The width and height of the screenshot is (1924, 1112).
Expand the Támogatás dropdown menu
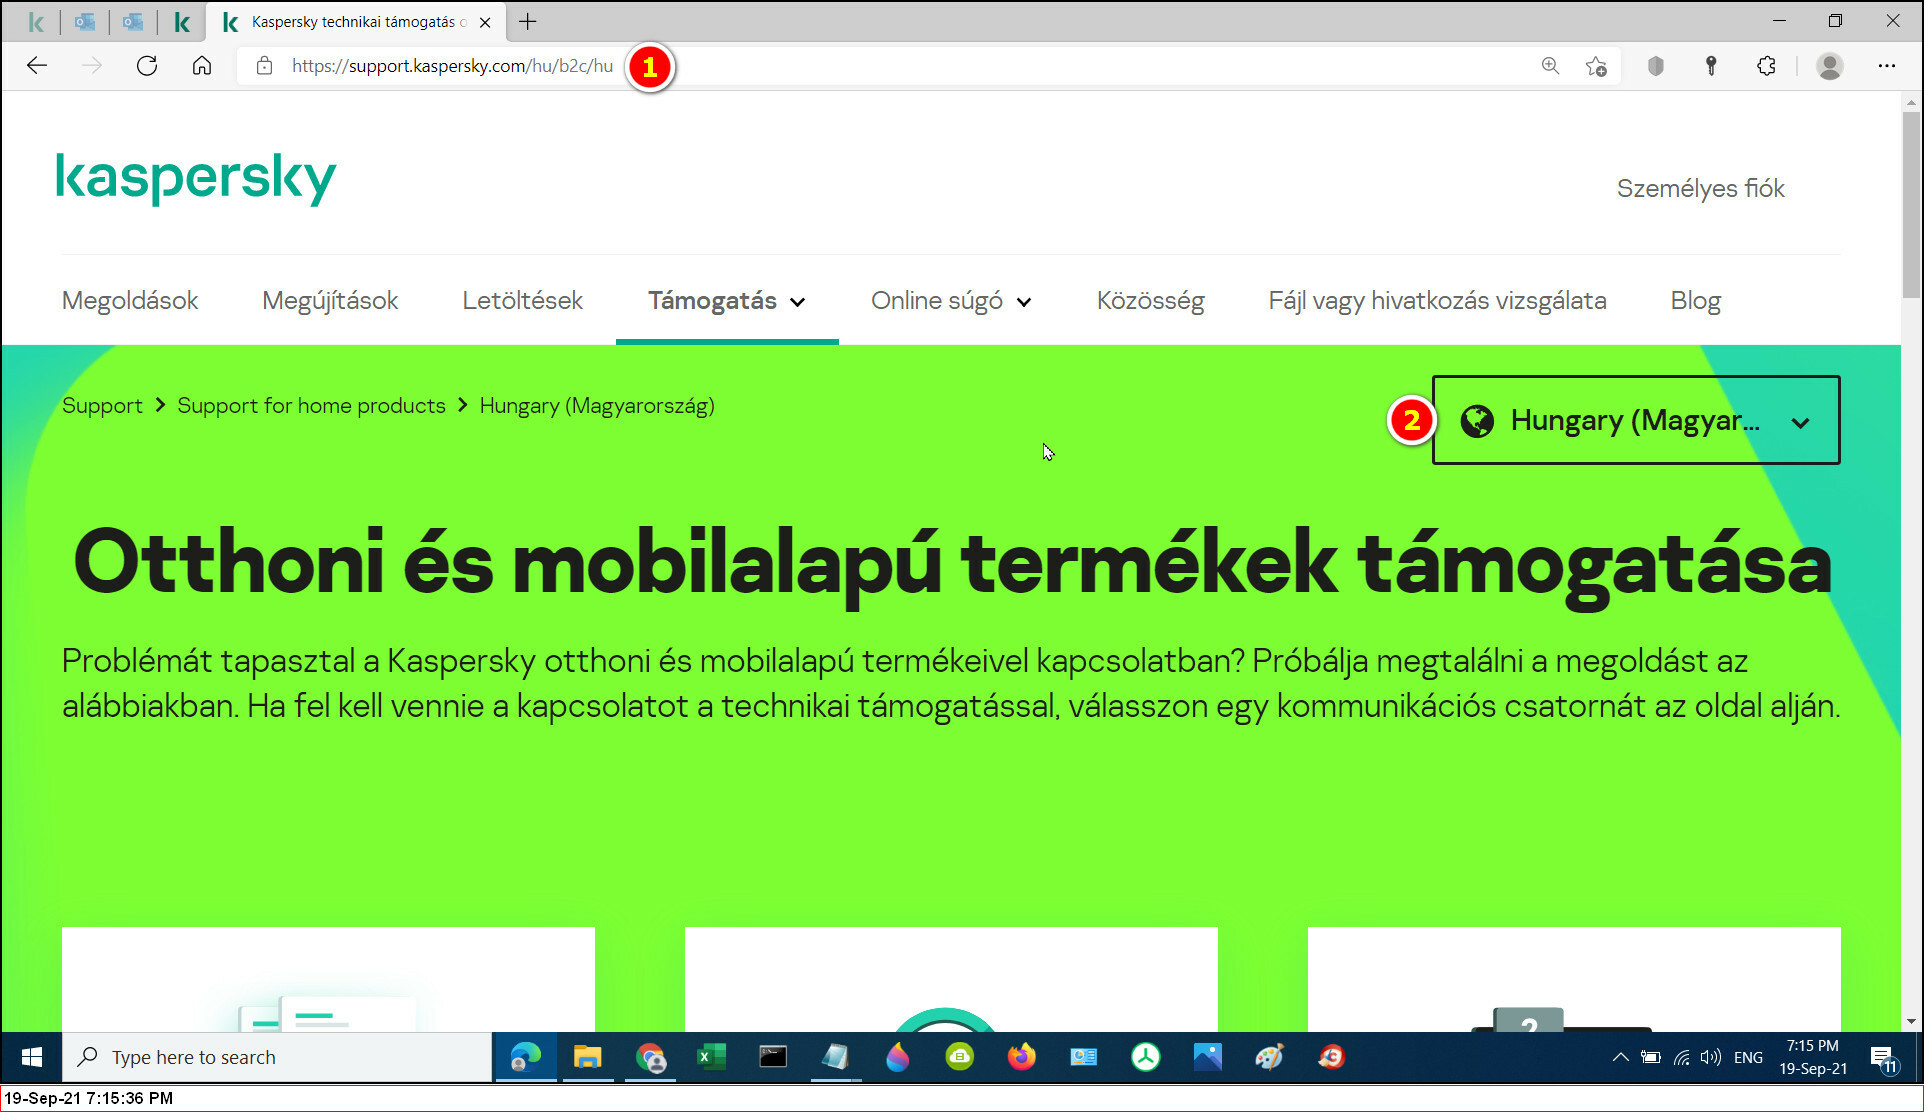(x=727, y=301)
